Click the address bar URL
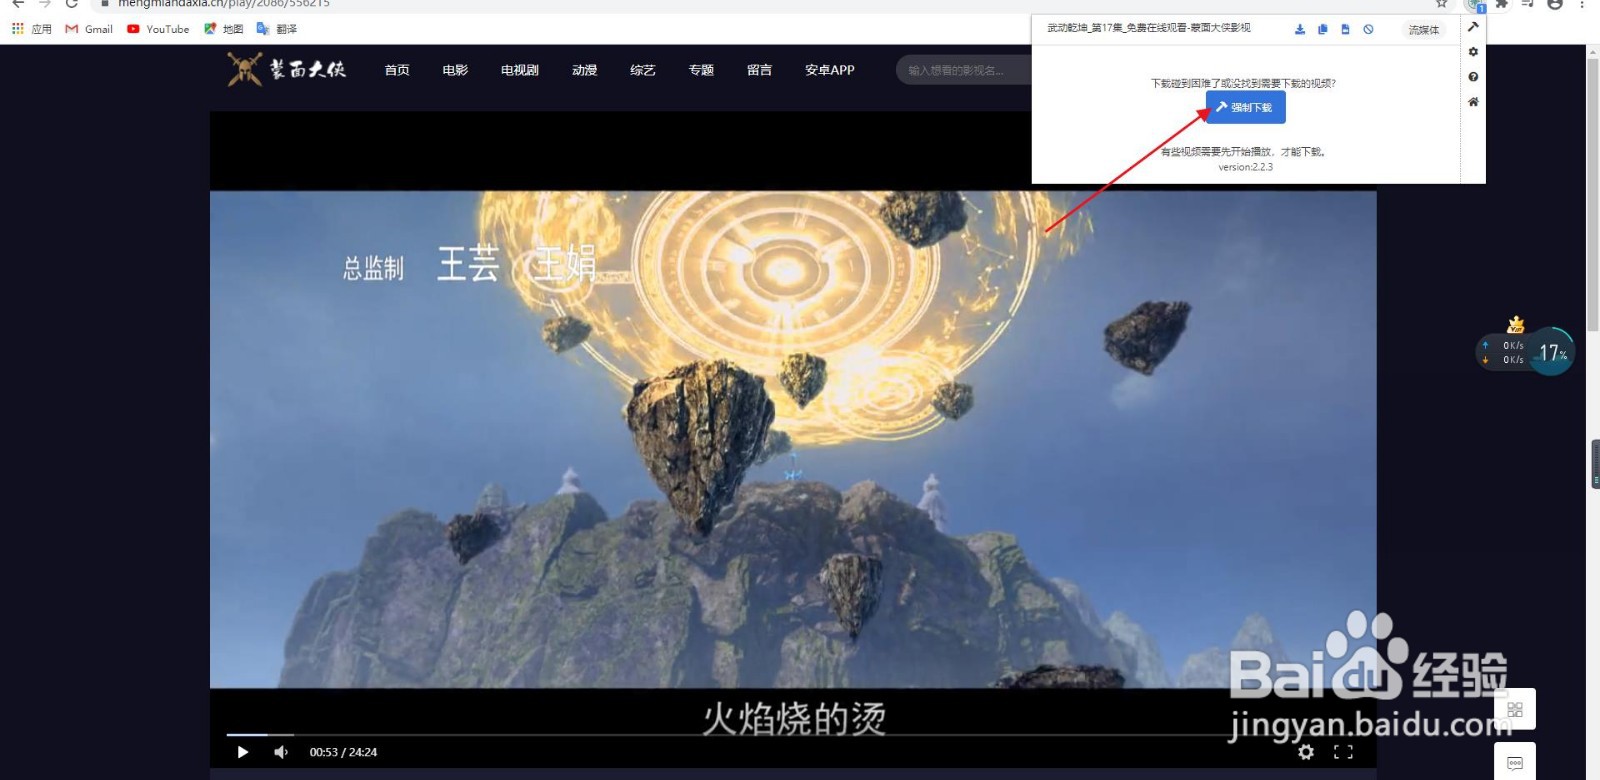 tap(223, 4)
